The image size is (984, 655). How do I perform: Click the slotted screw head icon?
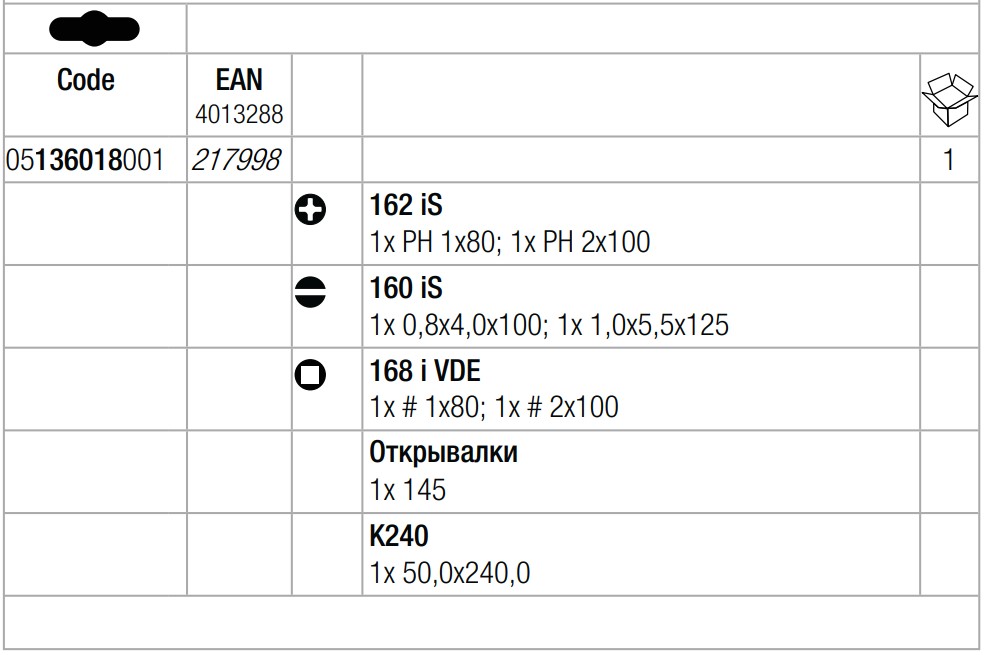310,292
